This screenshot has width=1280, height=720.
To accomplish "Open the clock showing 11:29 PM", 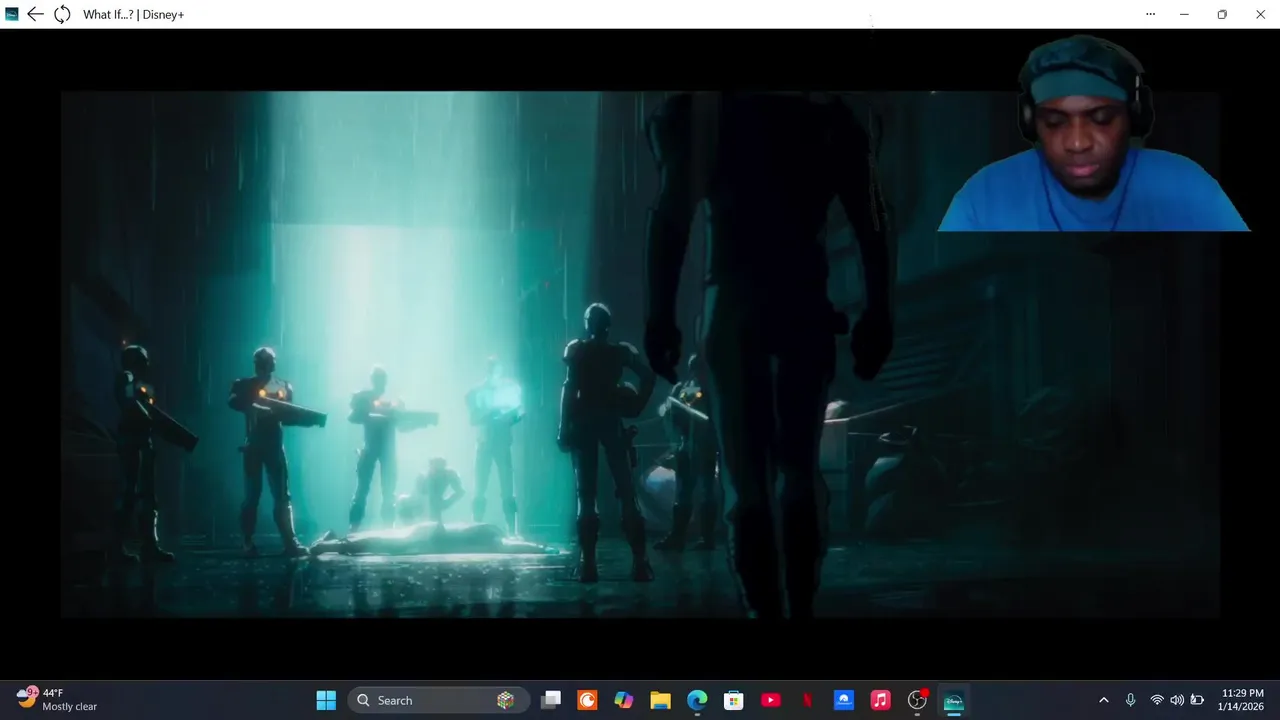I will [1243, 700].
